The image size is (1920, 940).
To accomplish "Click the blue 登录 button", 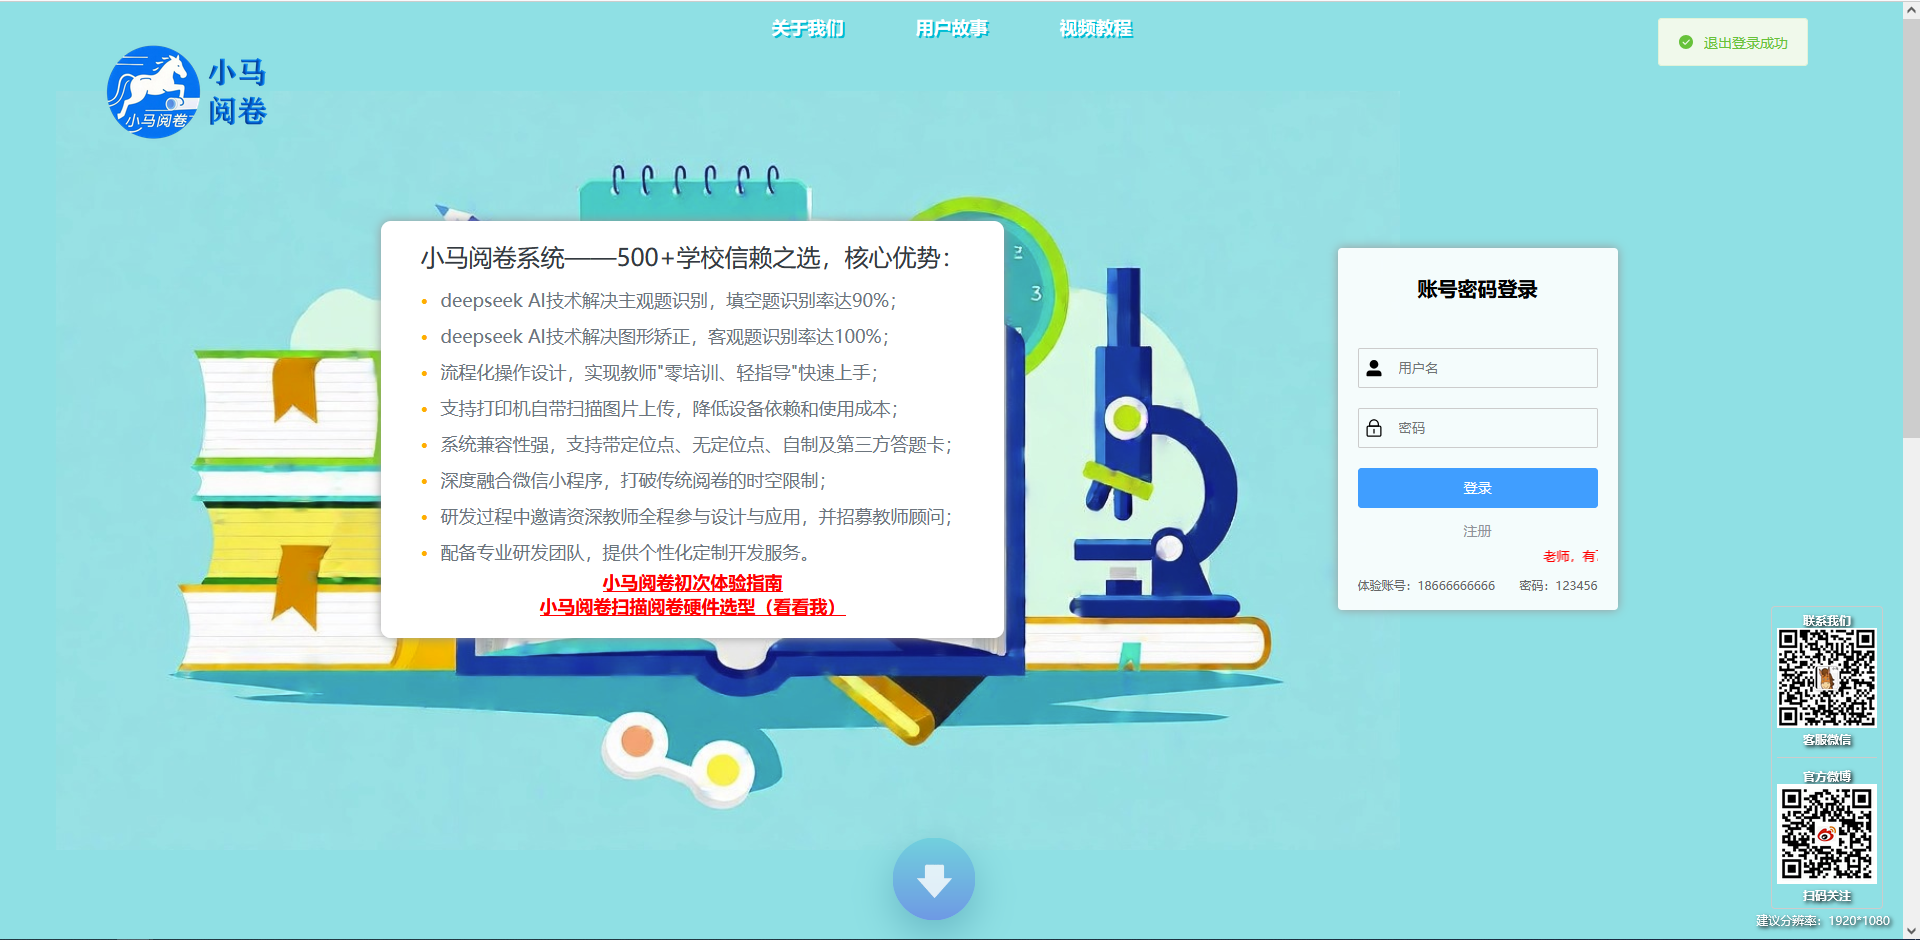I will pos(1477,488).
